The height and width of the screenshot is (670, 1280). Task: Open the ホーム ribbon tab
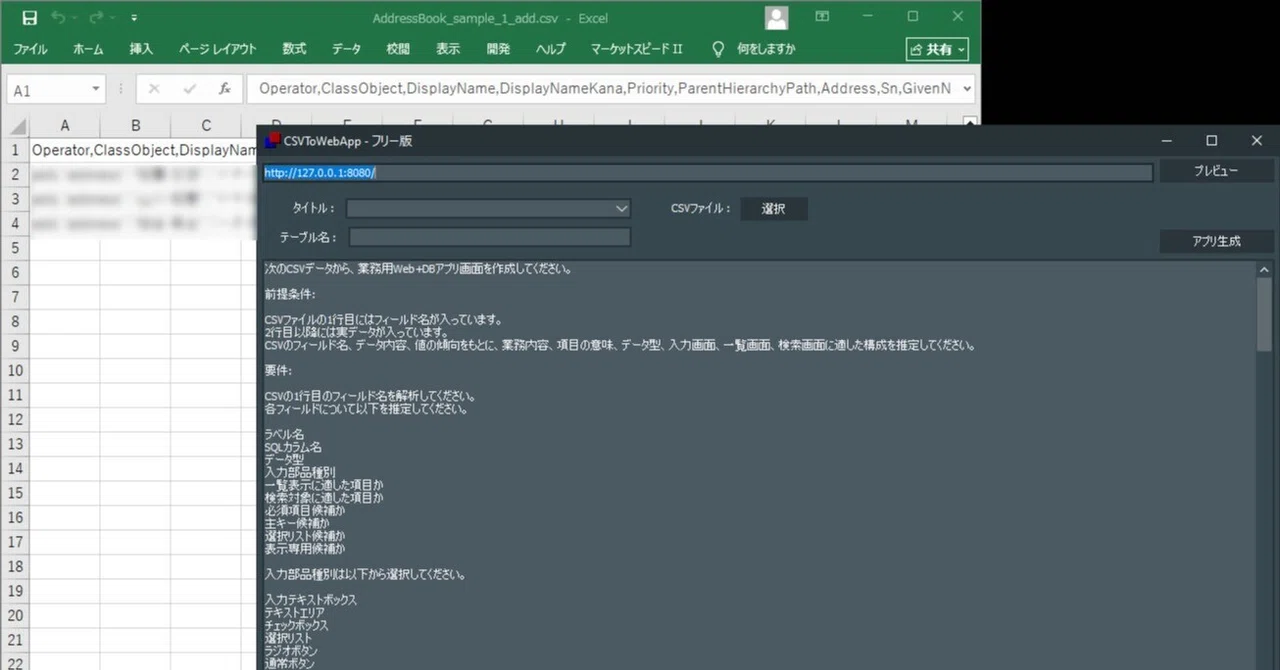coord(88,49)
